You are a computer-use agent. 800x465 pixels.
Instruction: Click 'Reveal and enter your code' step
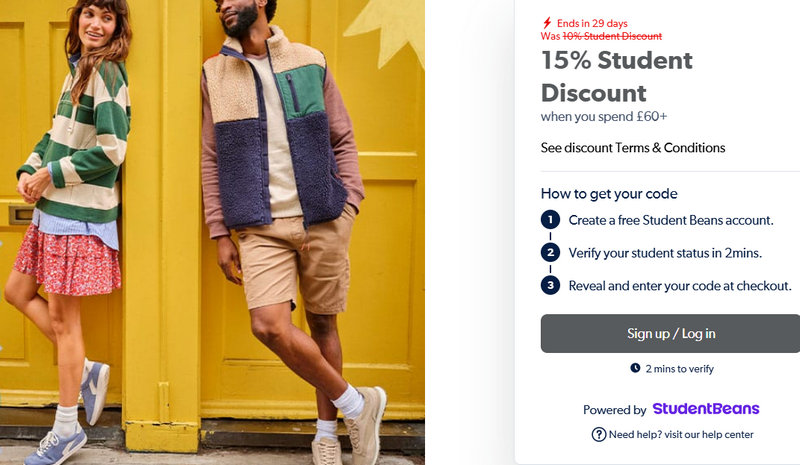pos(680,286)
